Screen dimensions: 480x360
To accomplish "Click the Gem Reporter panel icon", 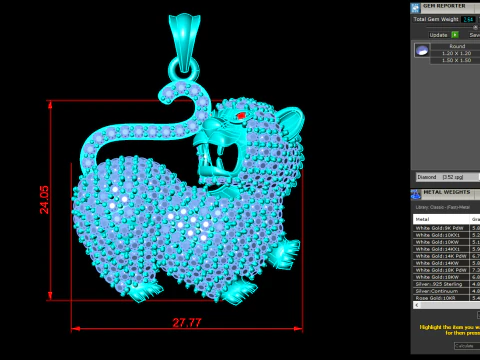I will (415, 8).
